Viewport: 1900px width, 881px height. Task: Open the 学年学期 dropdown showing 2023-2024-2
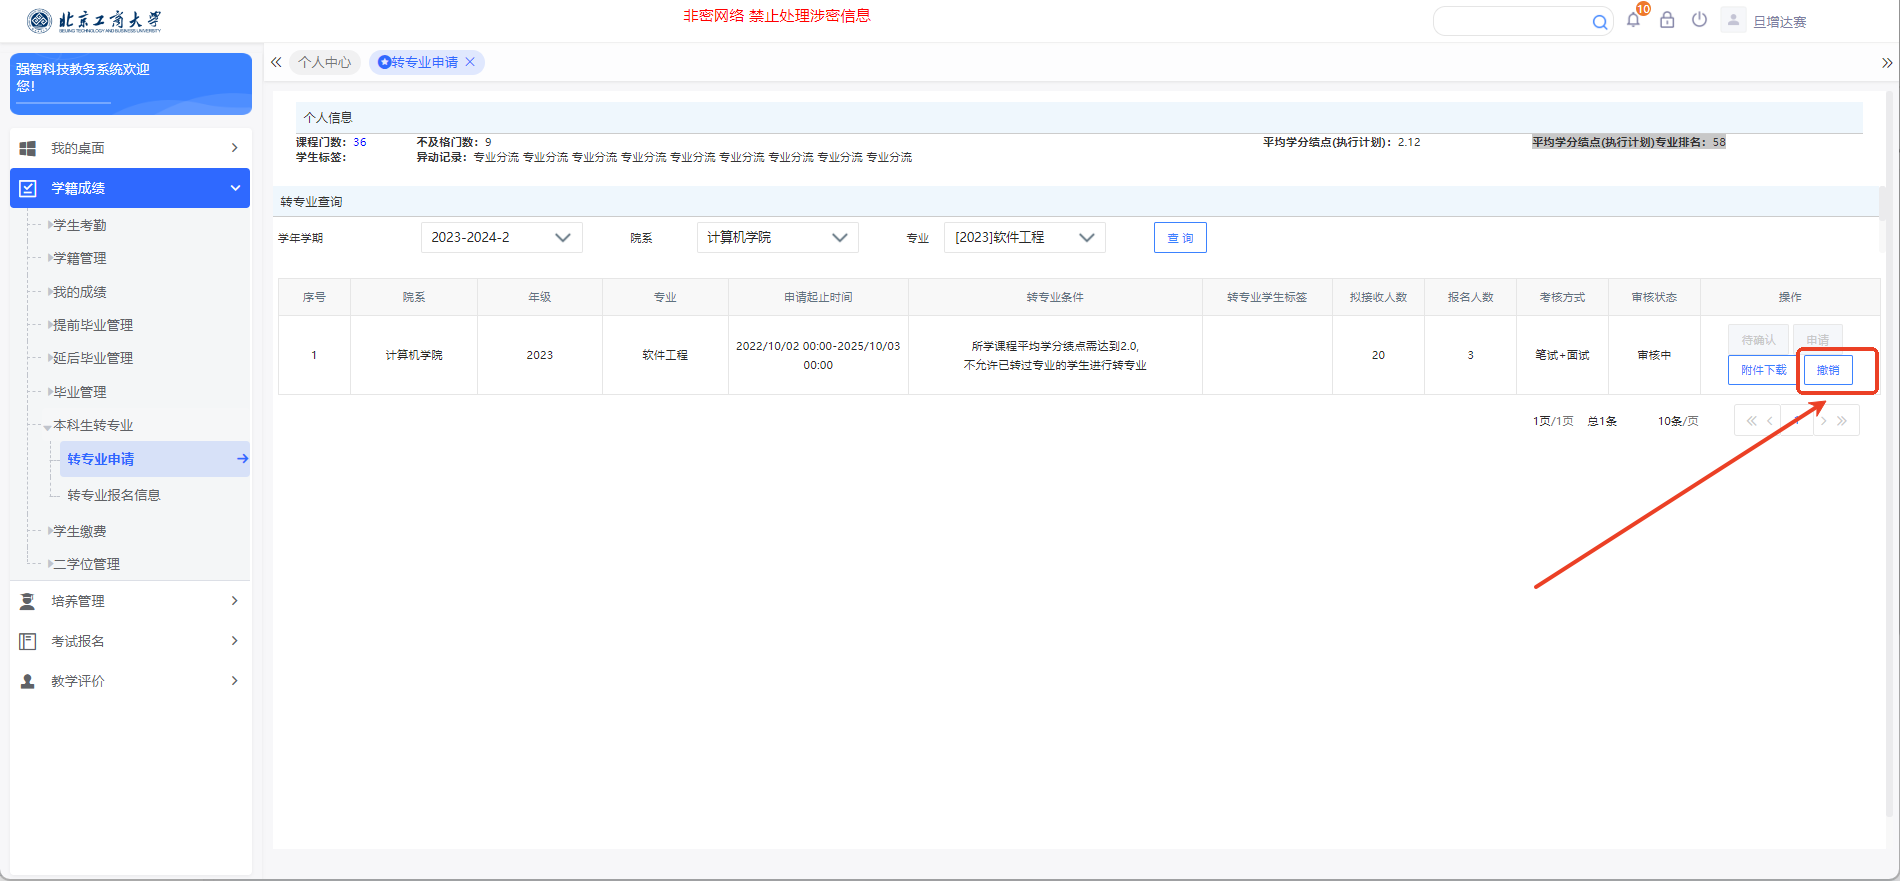(x=502, y=237)
